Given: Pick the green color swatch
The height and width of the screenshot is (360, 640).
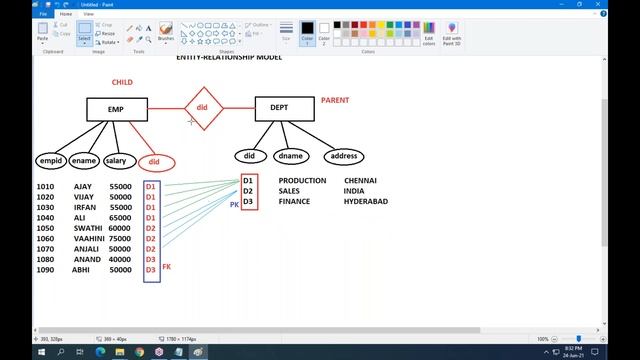Looking at the screenshot, I should click(390, 25).
